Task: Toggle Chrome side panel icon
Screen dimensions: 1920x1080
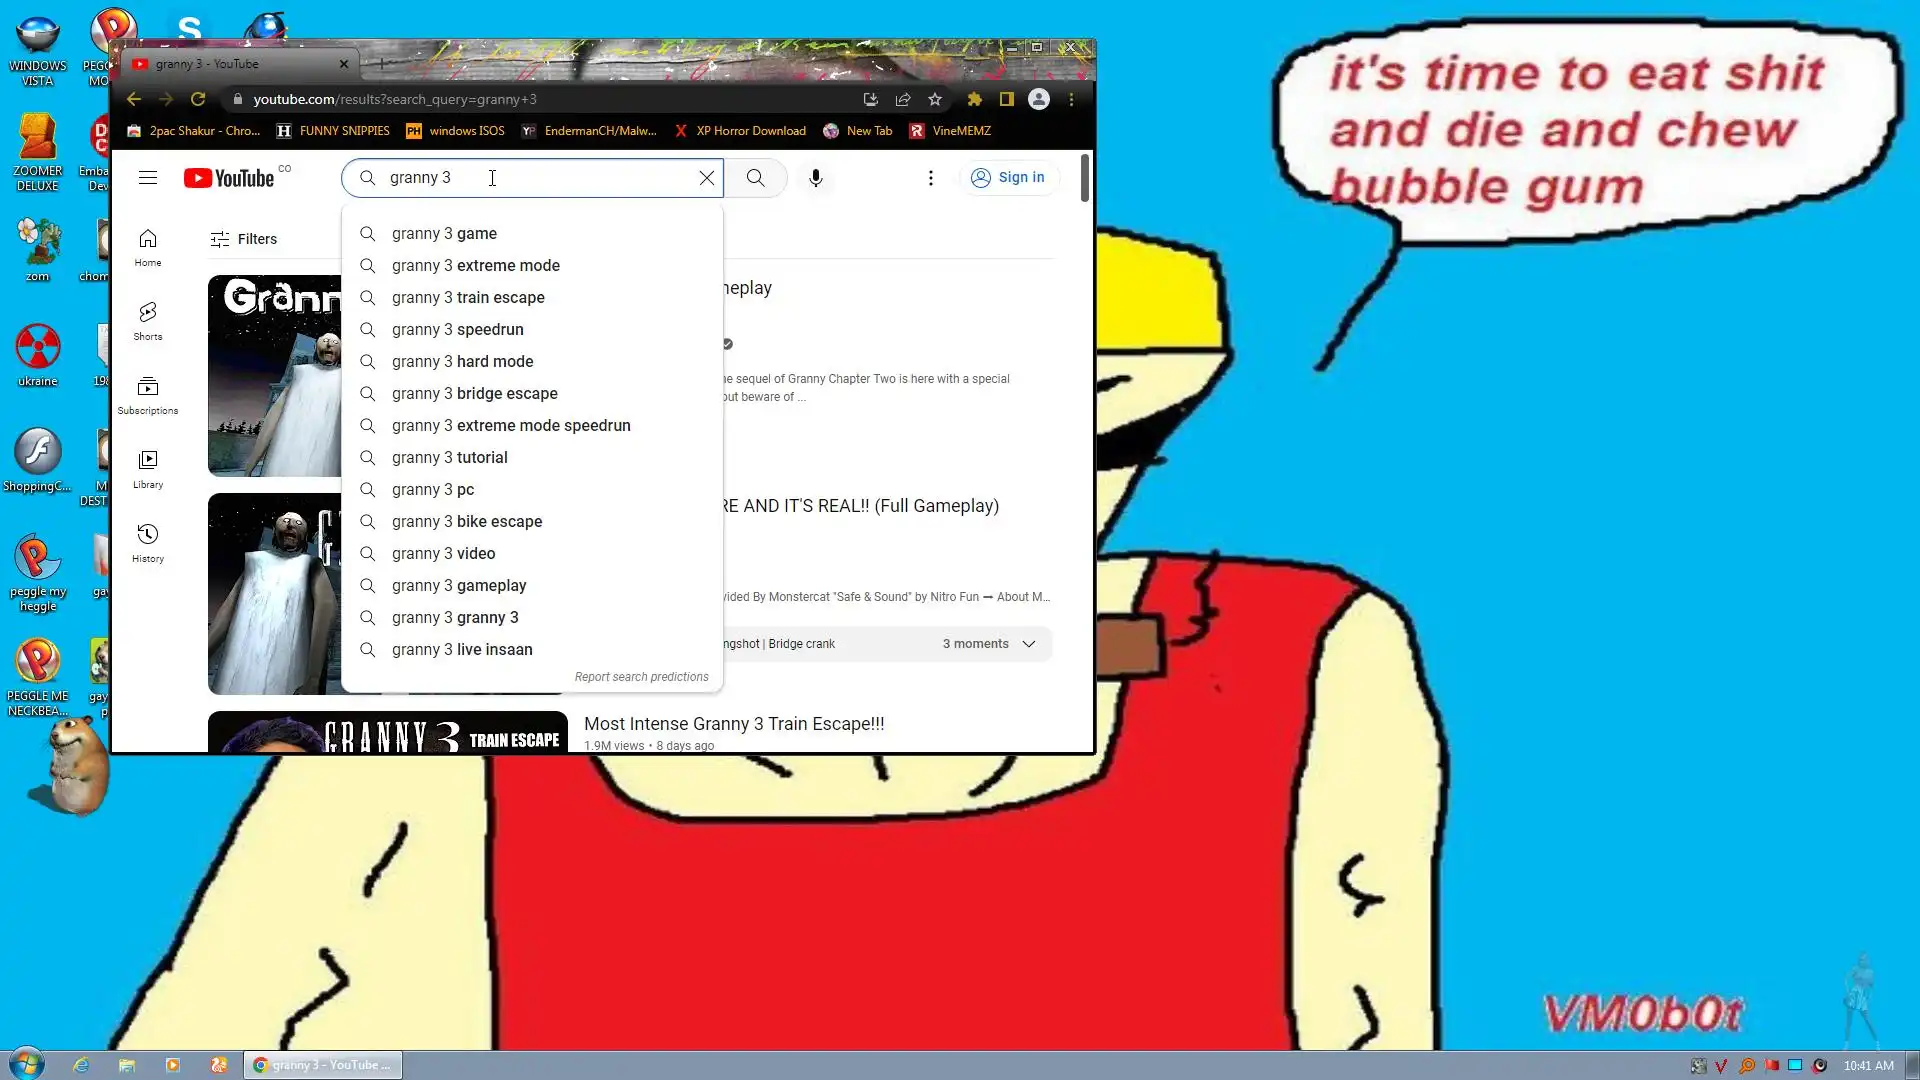Action: click(x=1006, y=99)
